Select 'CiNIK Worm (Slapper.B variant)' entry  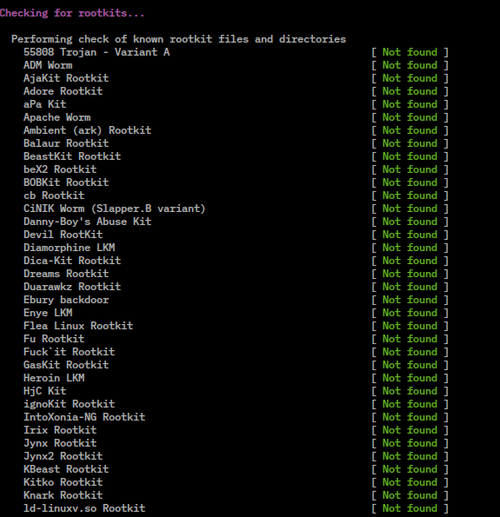114,208
